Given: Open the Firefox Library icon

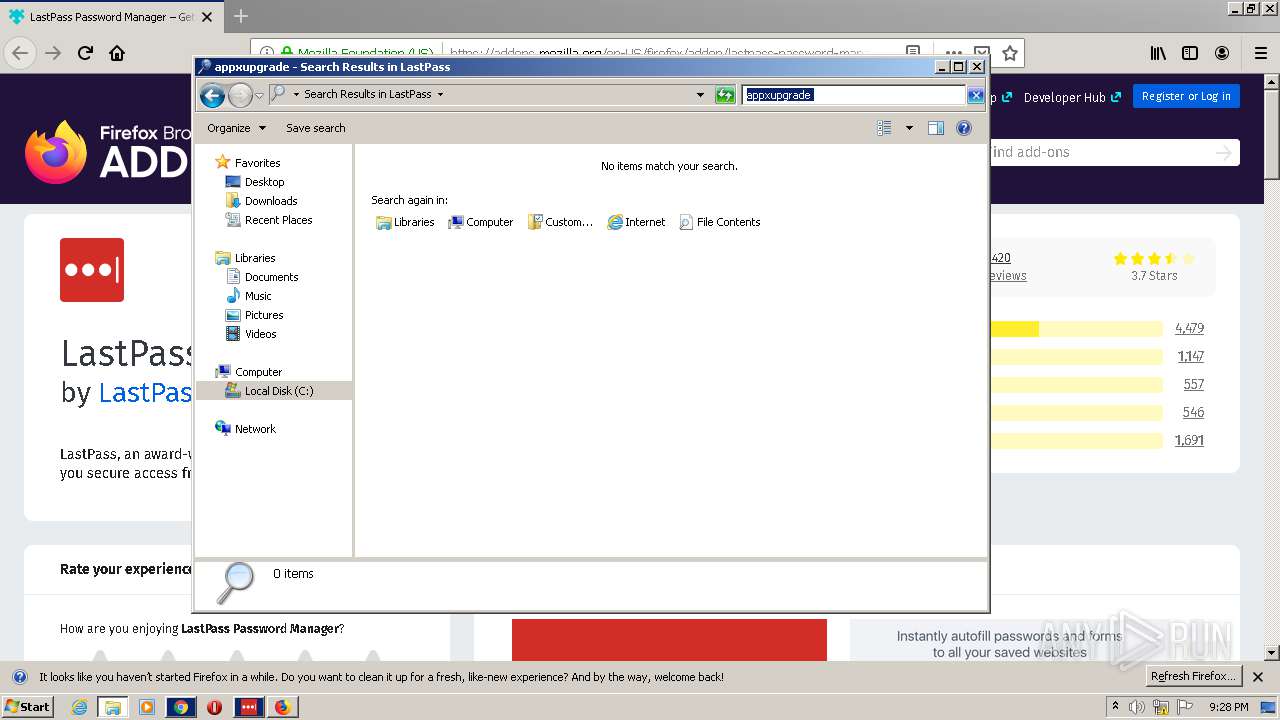Looking at the screenshot, I should click(x=1158, y=53).
